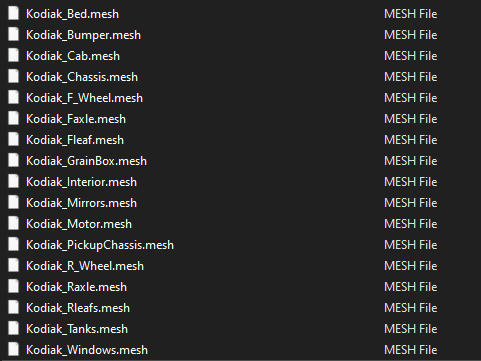Select Kodiak_Windows.mesh at the list bottom
The height and width of the screenshot is (361, 481).
87,350
